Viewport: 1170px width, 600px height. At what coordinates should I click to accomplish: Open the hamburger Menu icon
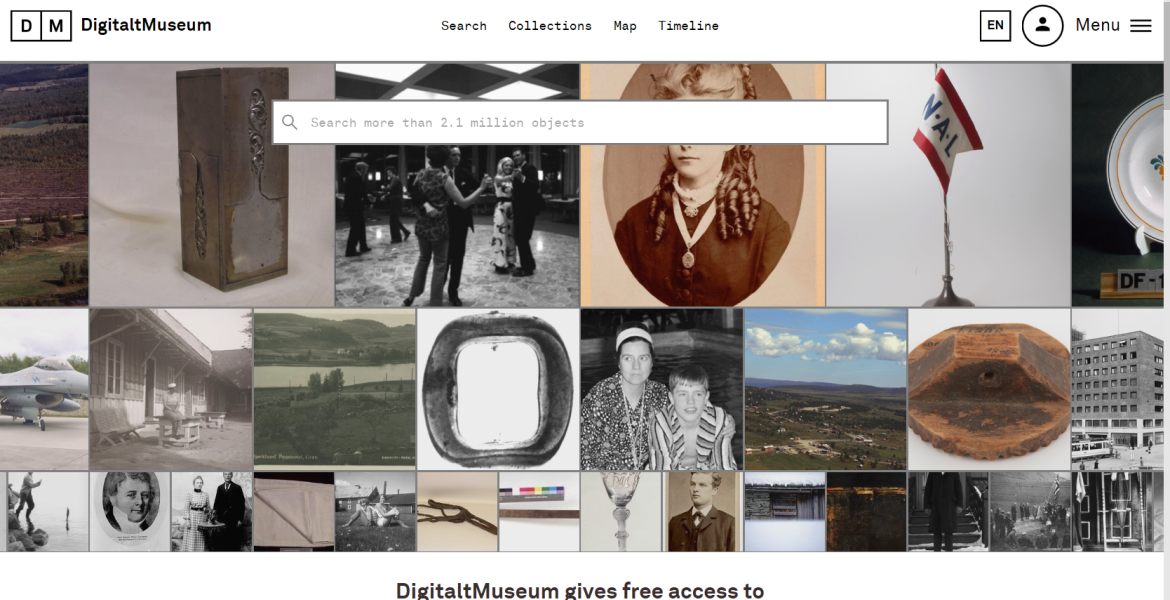tap(1140, 26)
